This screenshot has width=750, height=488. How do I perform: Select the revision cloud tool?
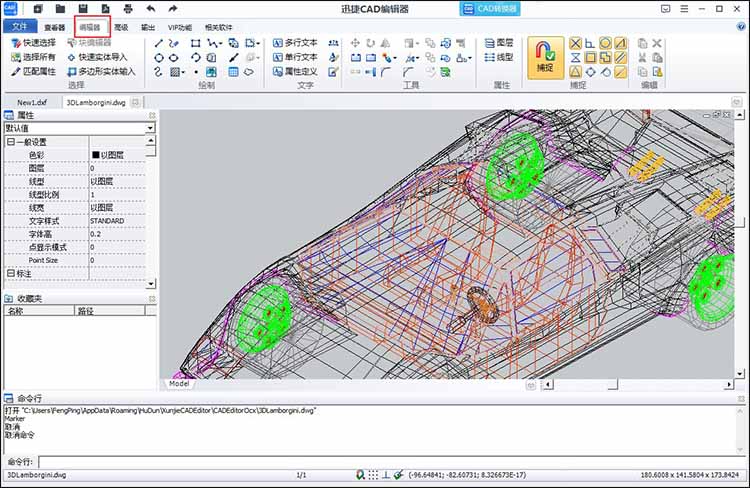[x=249, y=72]
